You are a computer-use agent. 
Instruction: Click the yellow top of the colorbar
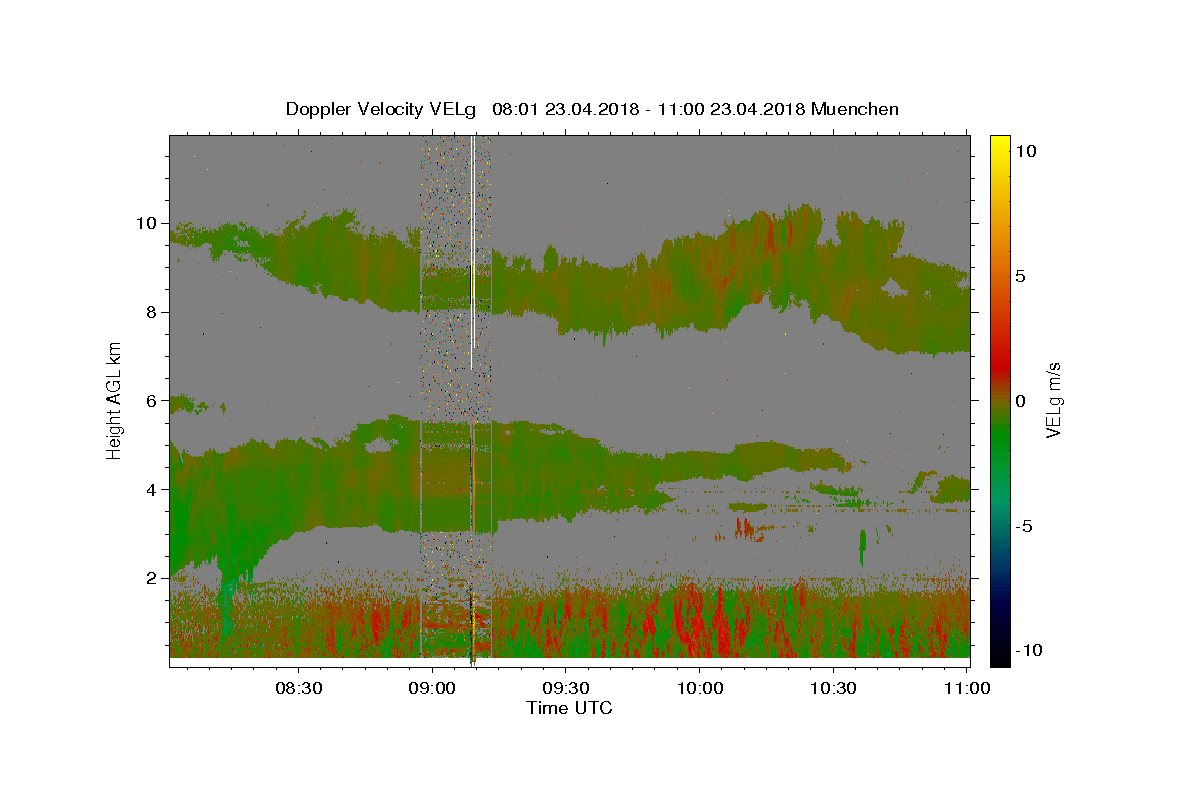click(x=1000, y=140)
